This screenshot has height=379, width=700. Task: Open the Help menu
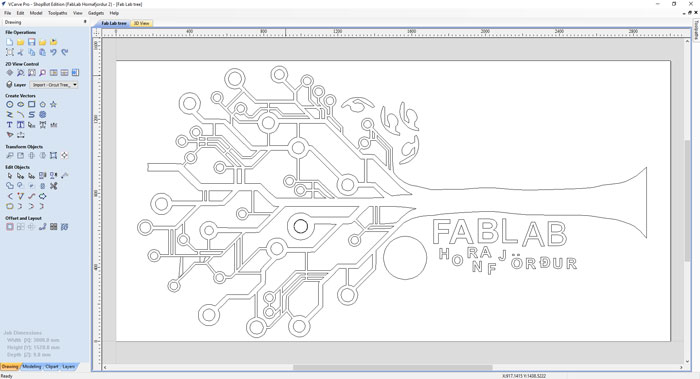tap(114, 13)
